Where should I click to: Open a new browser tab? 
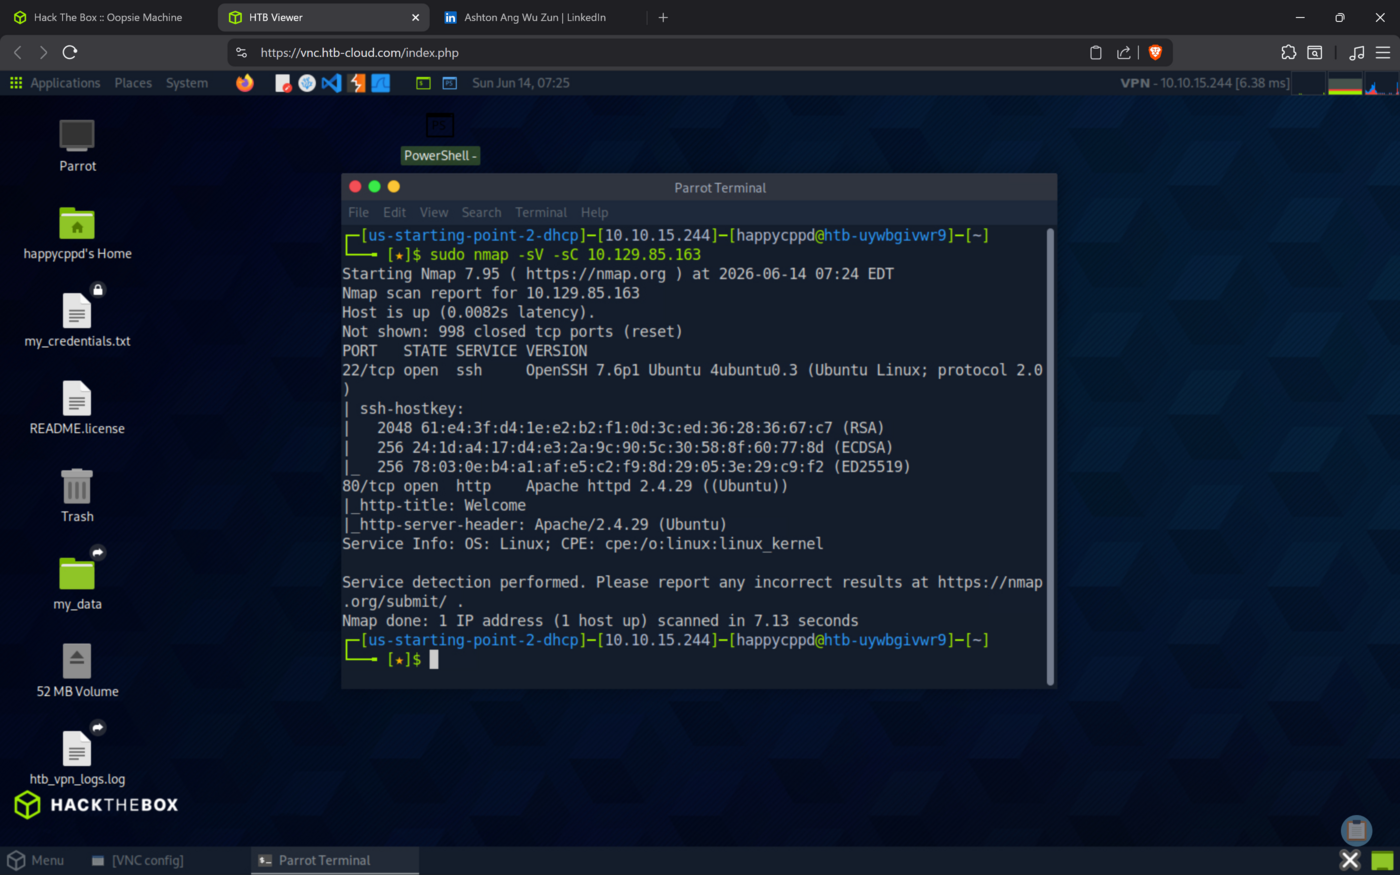click(663, 17)
